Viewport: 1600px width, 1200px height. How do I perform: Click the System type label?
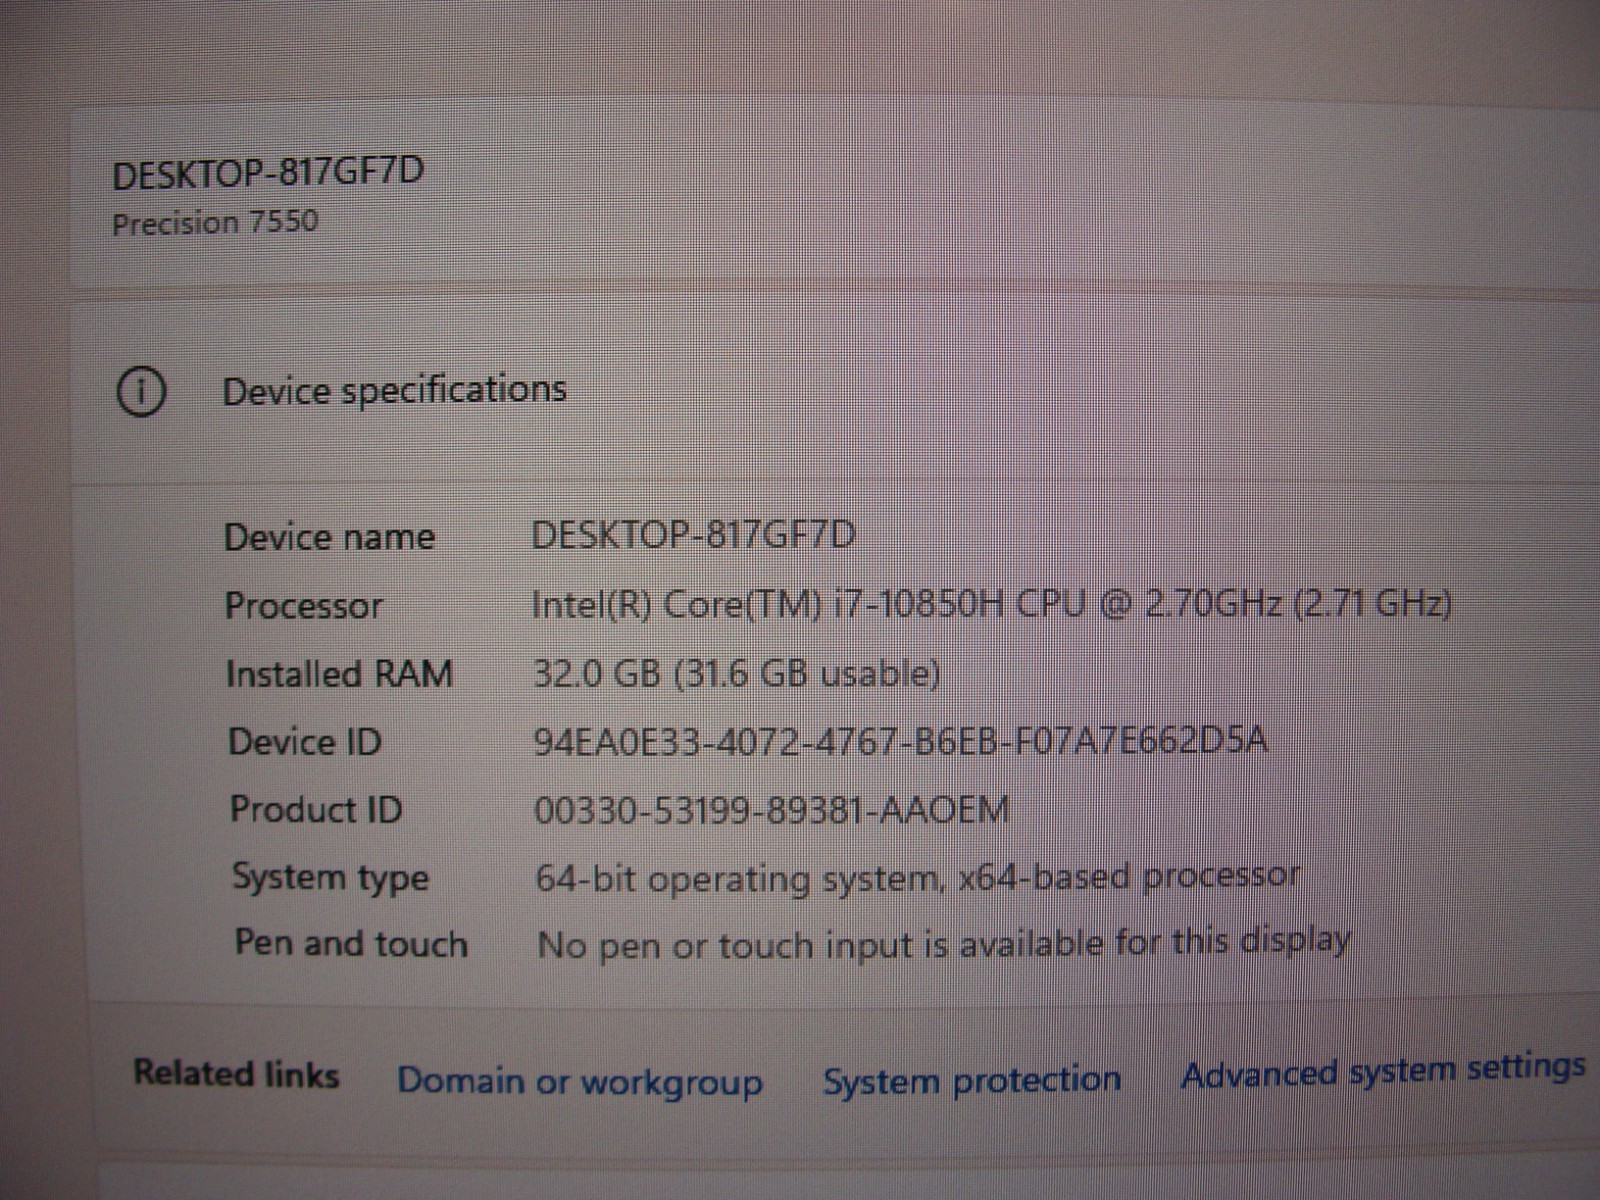pos(331,878)
